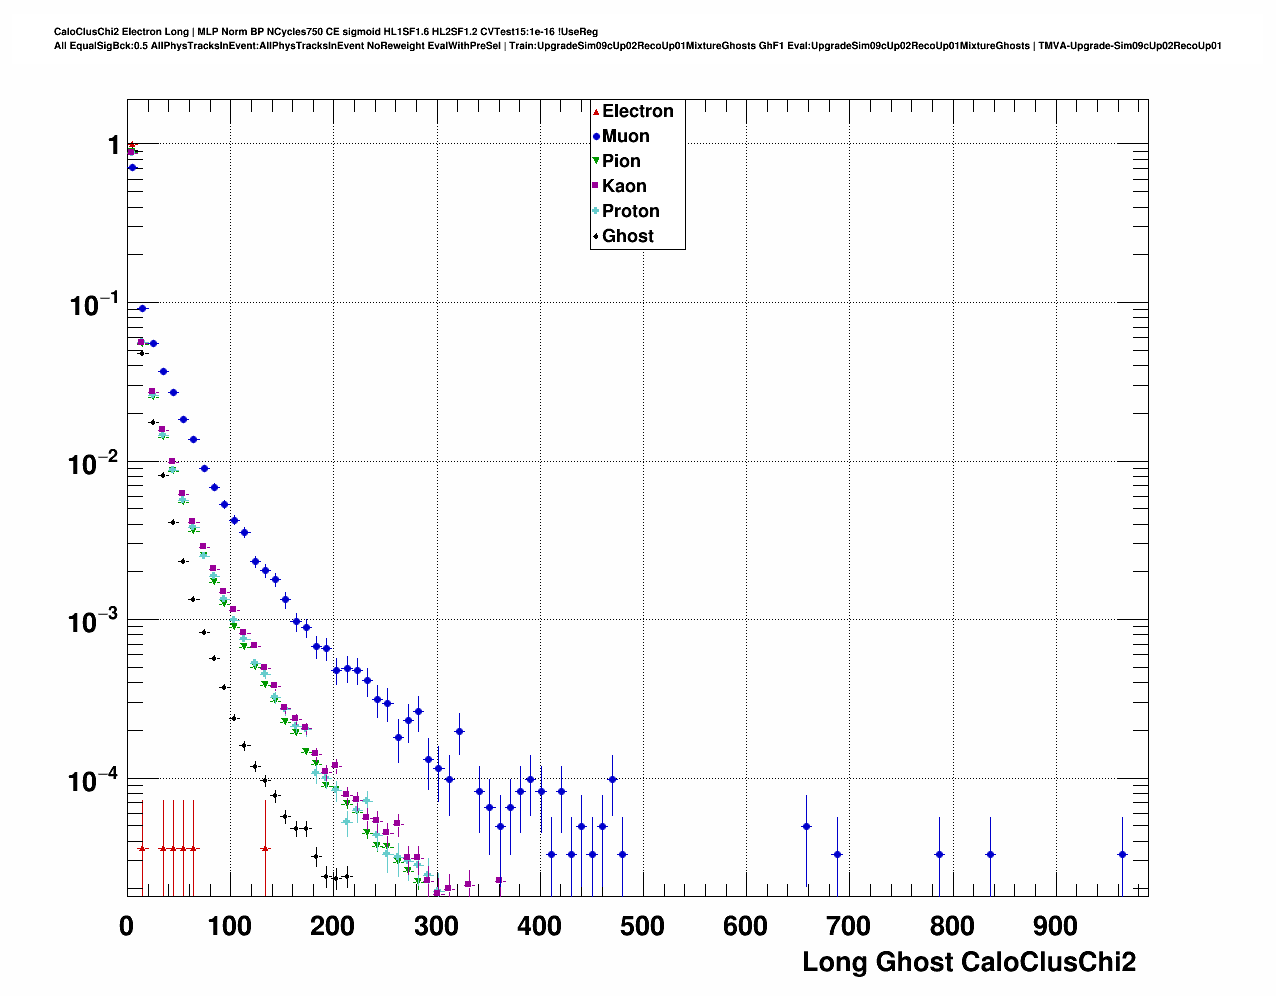
Task: Click the y-axis label 1 at top
Action: (114, 146)
